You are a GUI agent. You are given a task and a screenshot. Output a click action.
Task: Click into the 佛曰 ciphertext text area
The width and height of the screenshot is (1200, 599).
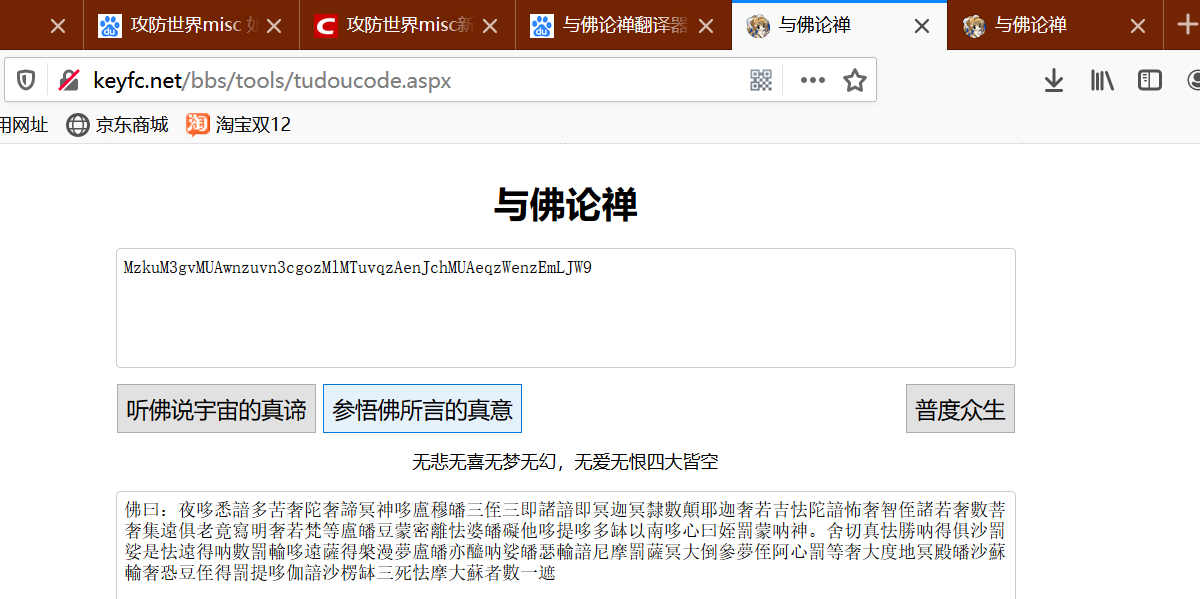coord(566,545)
